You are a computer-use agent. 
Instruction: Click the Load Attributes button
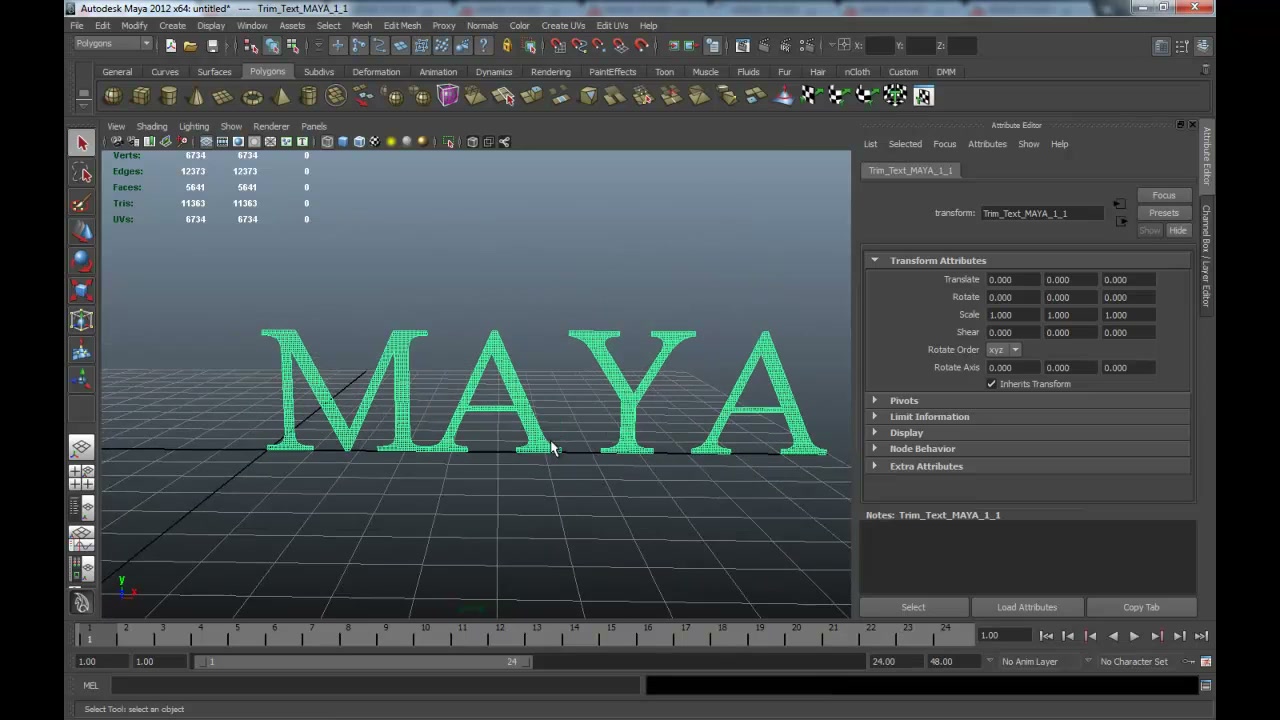tap(1027, 607)
